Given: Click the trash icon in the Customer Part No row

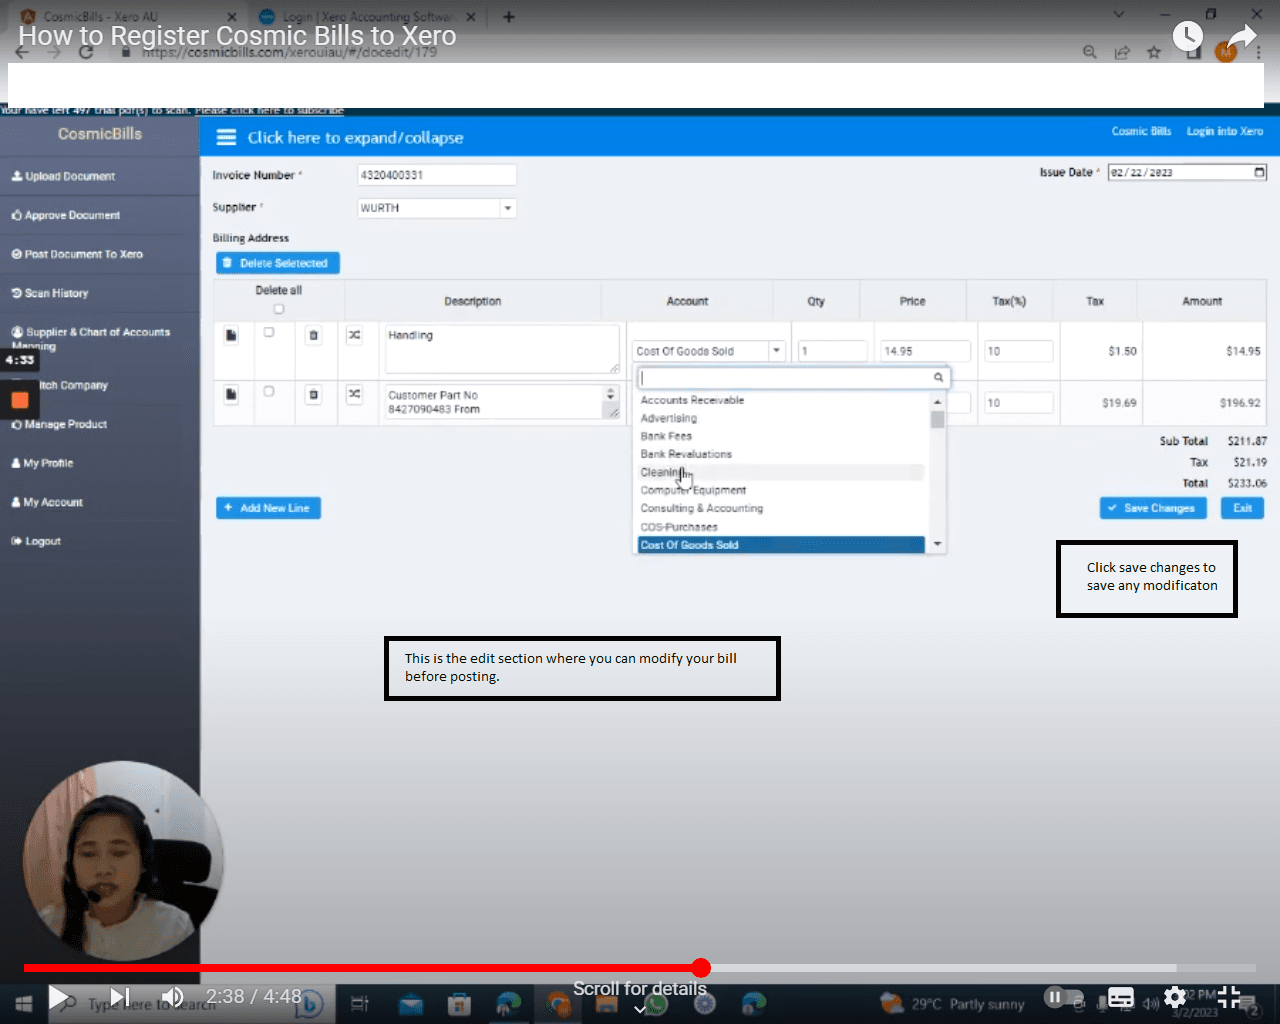Looking at the screenshot, I should pos(313,395).
